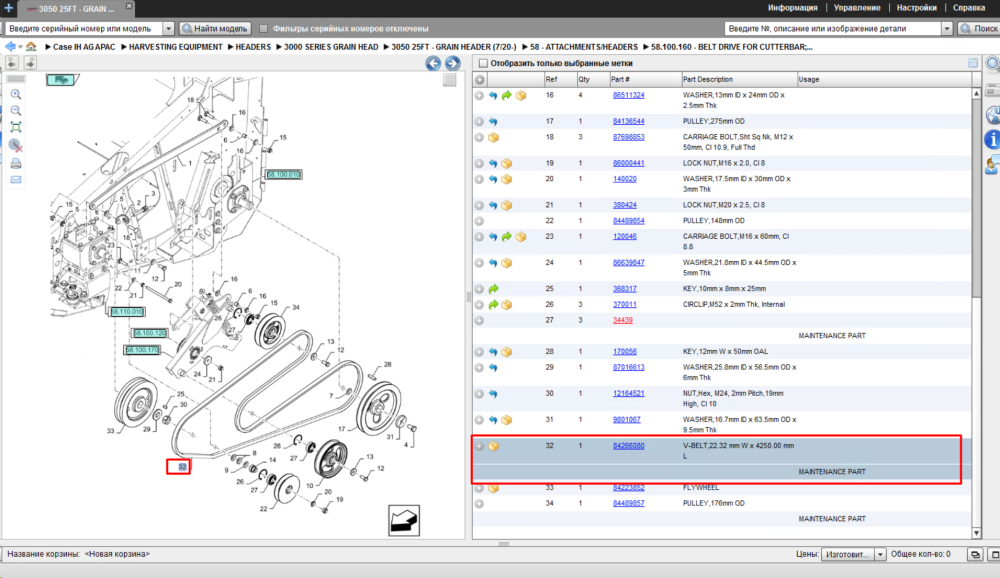Go to 3000 SERIES GRAIN HEAD breadcrumb
This screenshot has height=578, width=1000.
pos(331,47)
